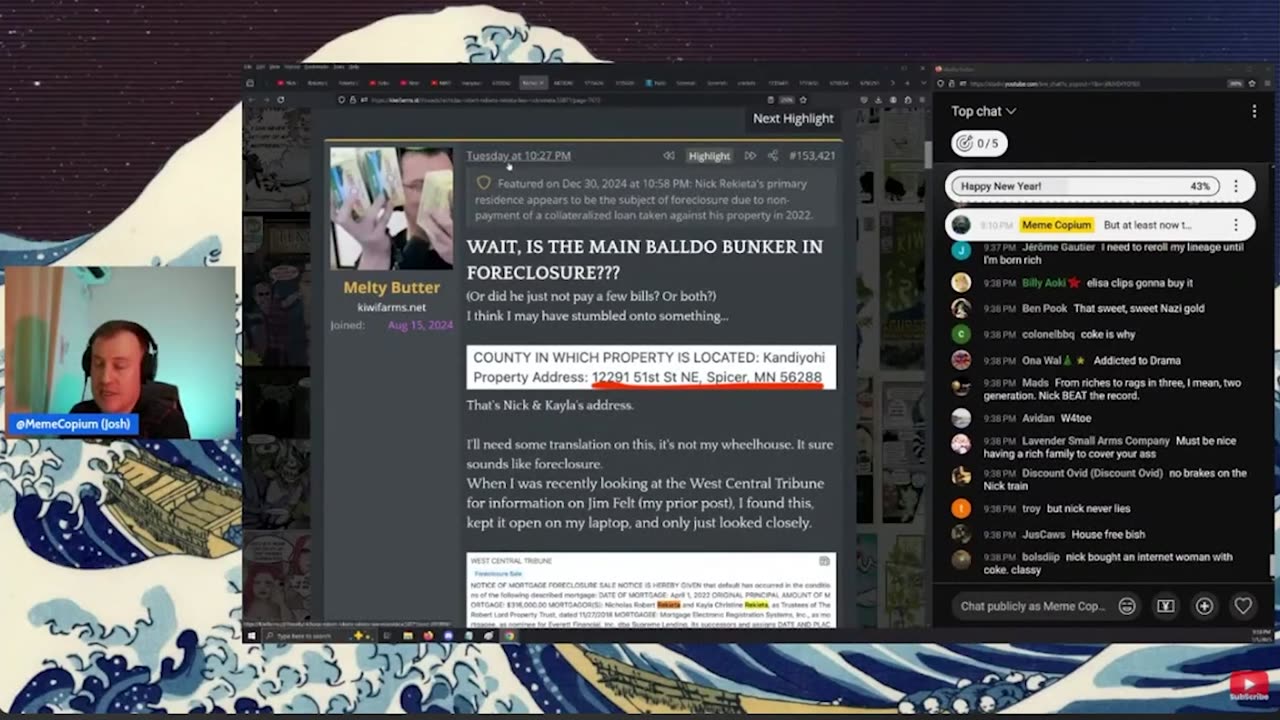
Task: Open post number #153,421 link
Action: [812, 156]
